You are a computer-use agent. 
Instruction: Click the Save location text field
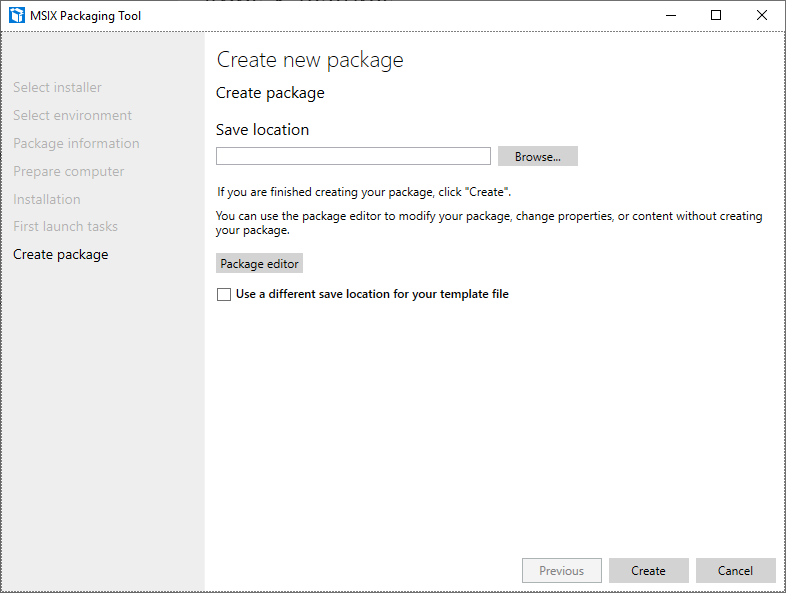(x=353, y=156)
